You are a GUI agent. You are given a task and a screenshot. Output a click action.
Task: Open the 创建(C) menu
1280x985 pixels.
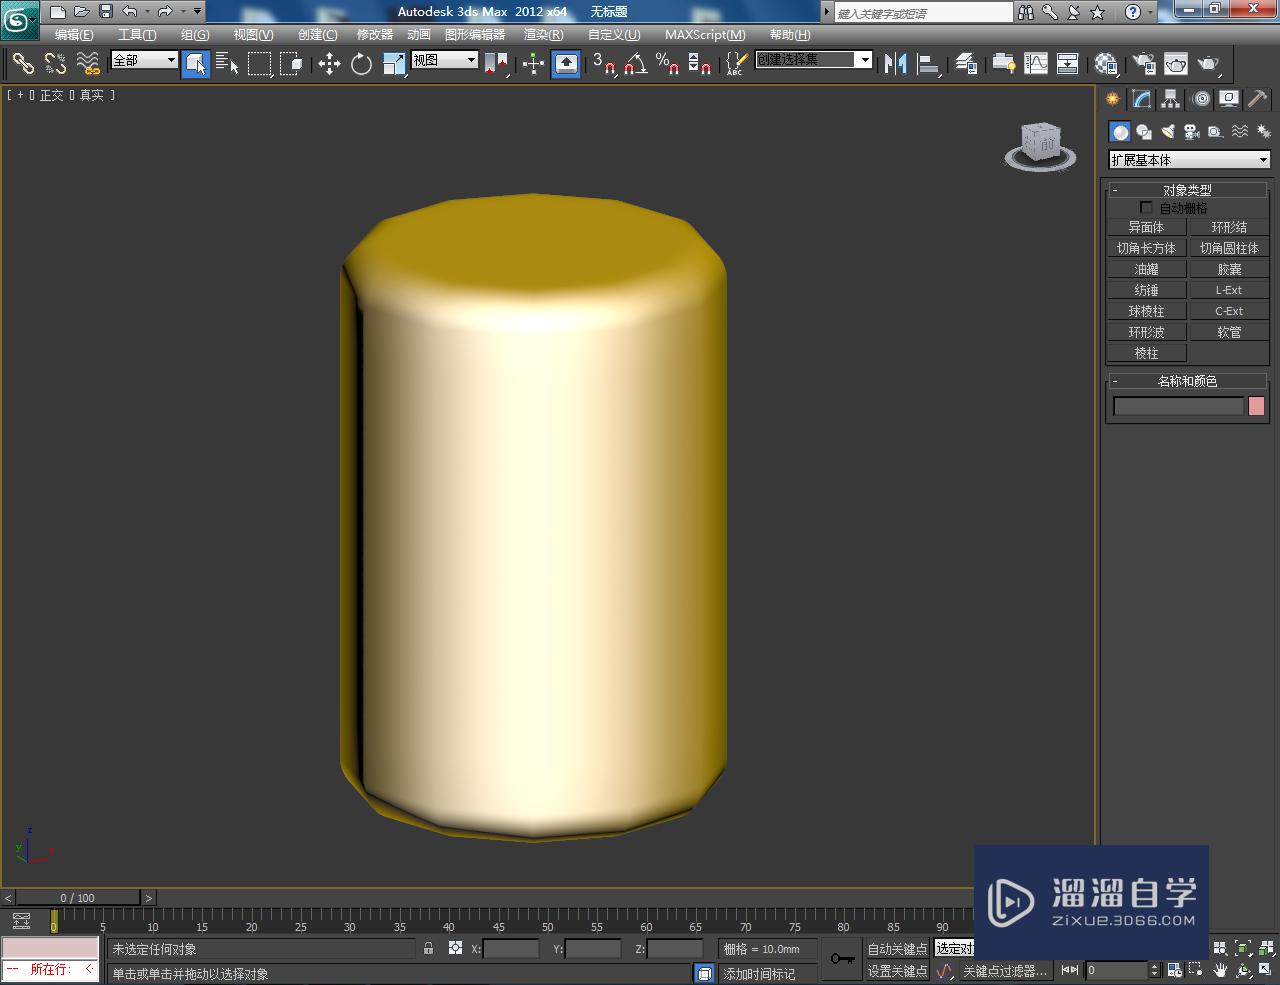318,35
